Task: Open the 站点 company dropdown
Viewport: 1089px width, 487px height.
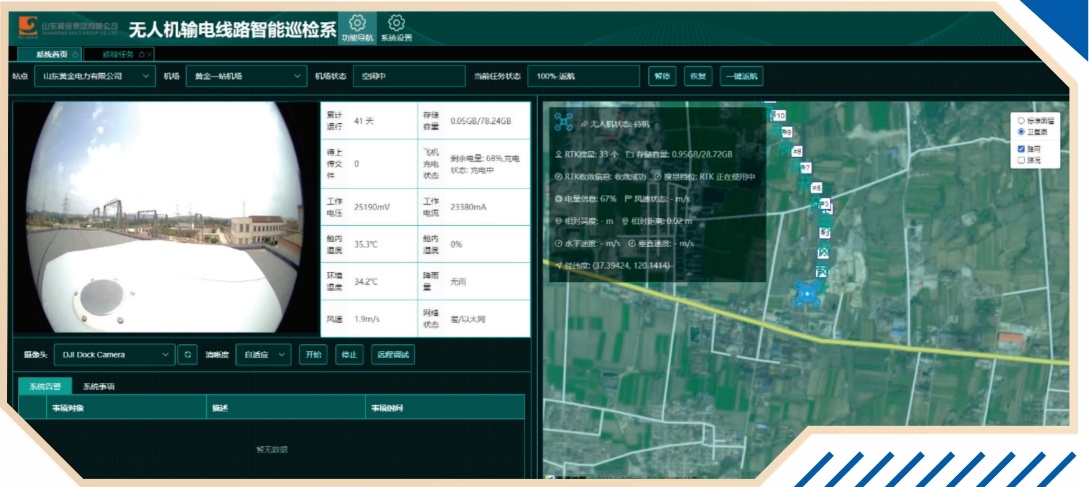Action: (94, 76)
